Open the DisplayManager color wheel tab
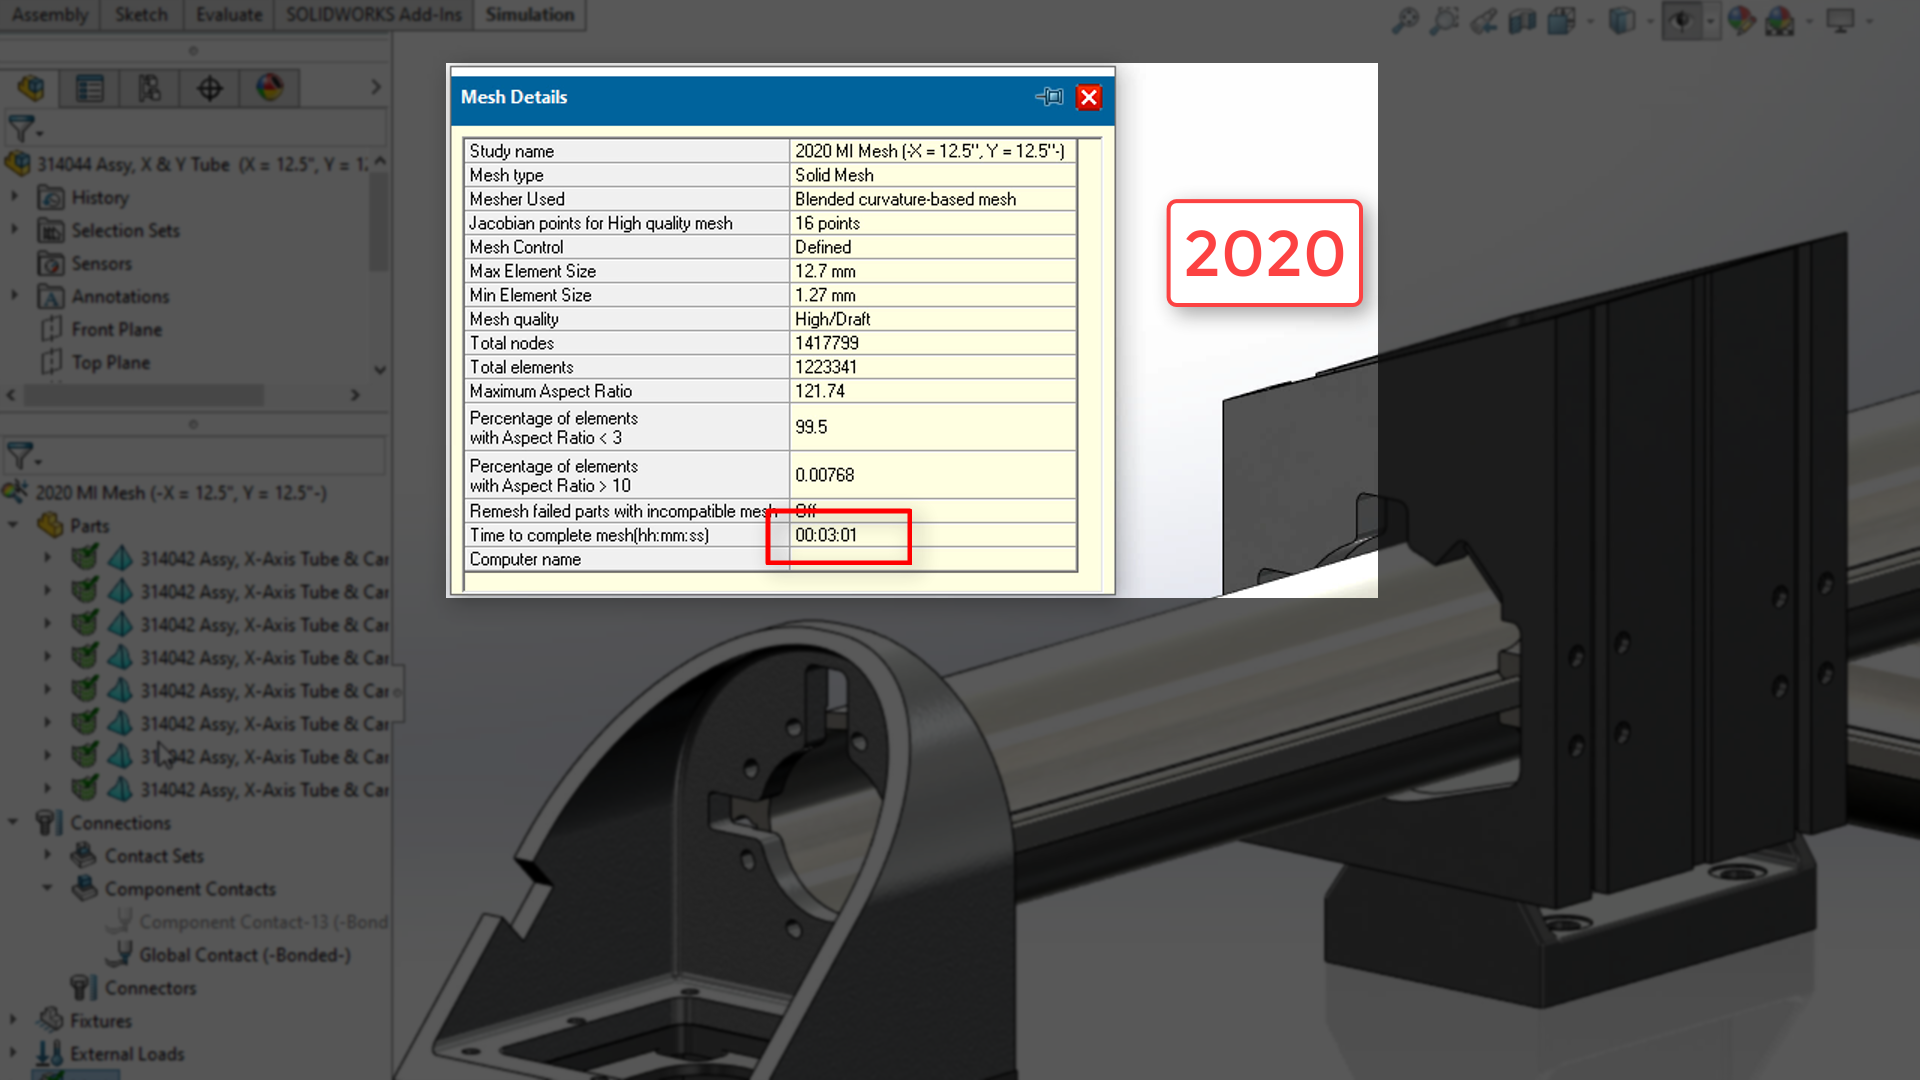This screenshot has height=1080, width=1920. (x=270, y=88)
